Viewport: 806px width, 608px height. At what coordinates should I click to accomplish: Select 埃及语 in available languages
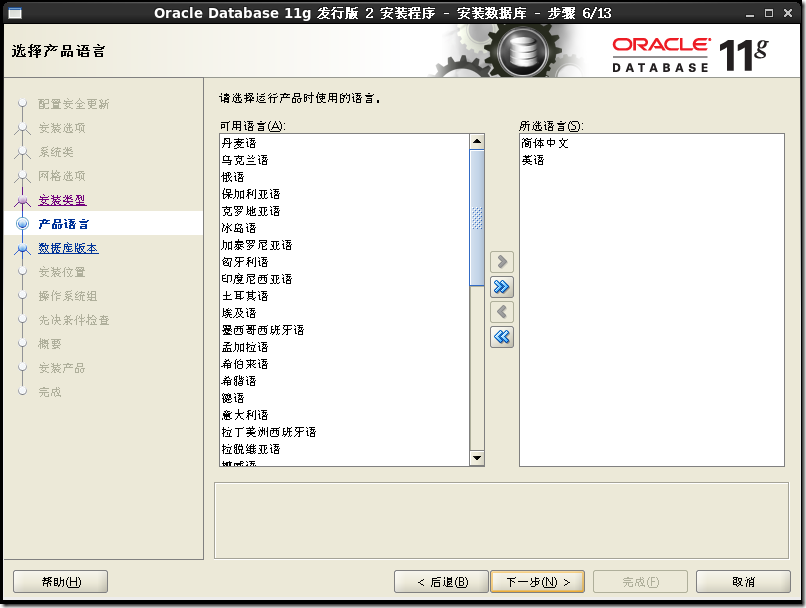[x=344, y=312]
